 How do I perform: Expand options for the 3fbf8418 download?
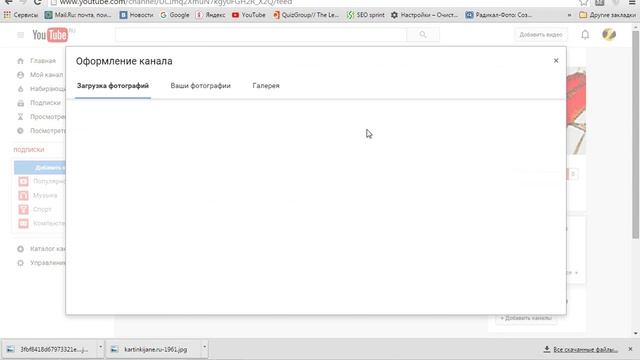point(100,348)
